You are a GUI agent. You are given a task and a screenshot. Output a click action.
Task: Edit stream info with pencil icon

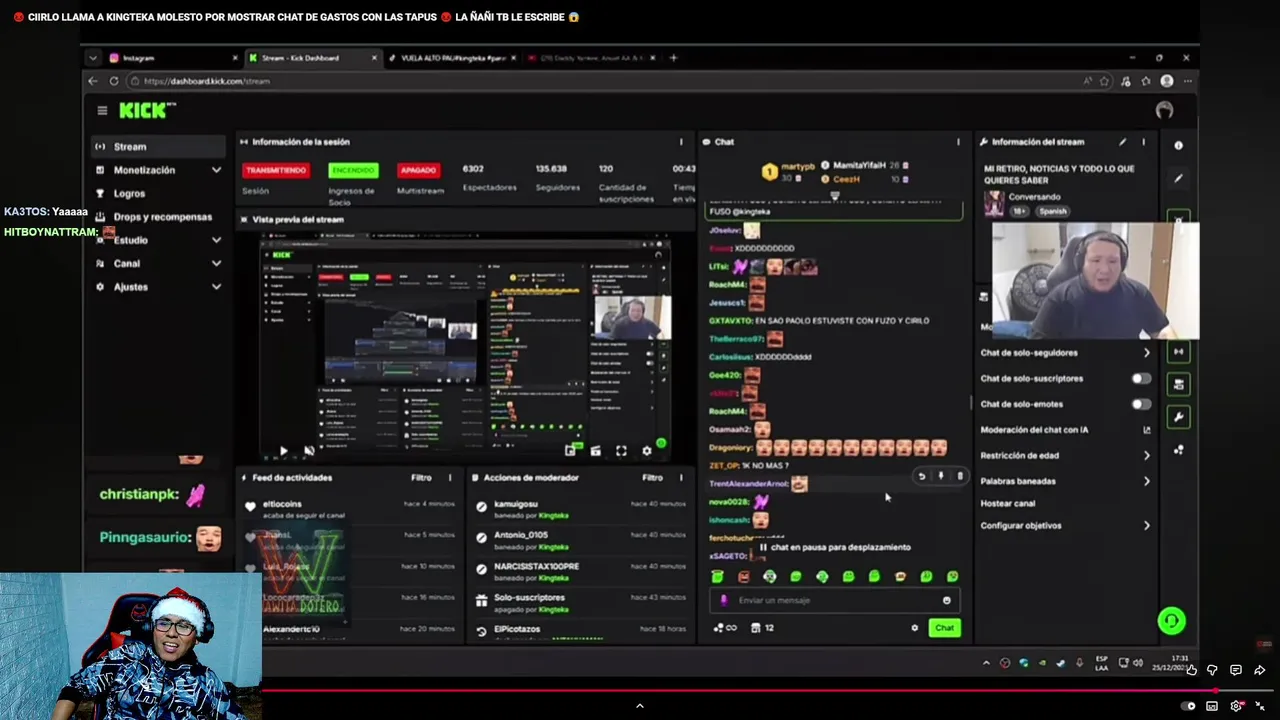1122,142
